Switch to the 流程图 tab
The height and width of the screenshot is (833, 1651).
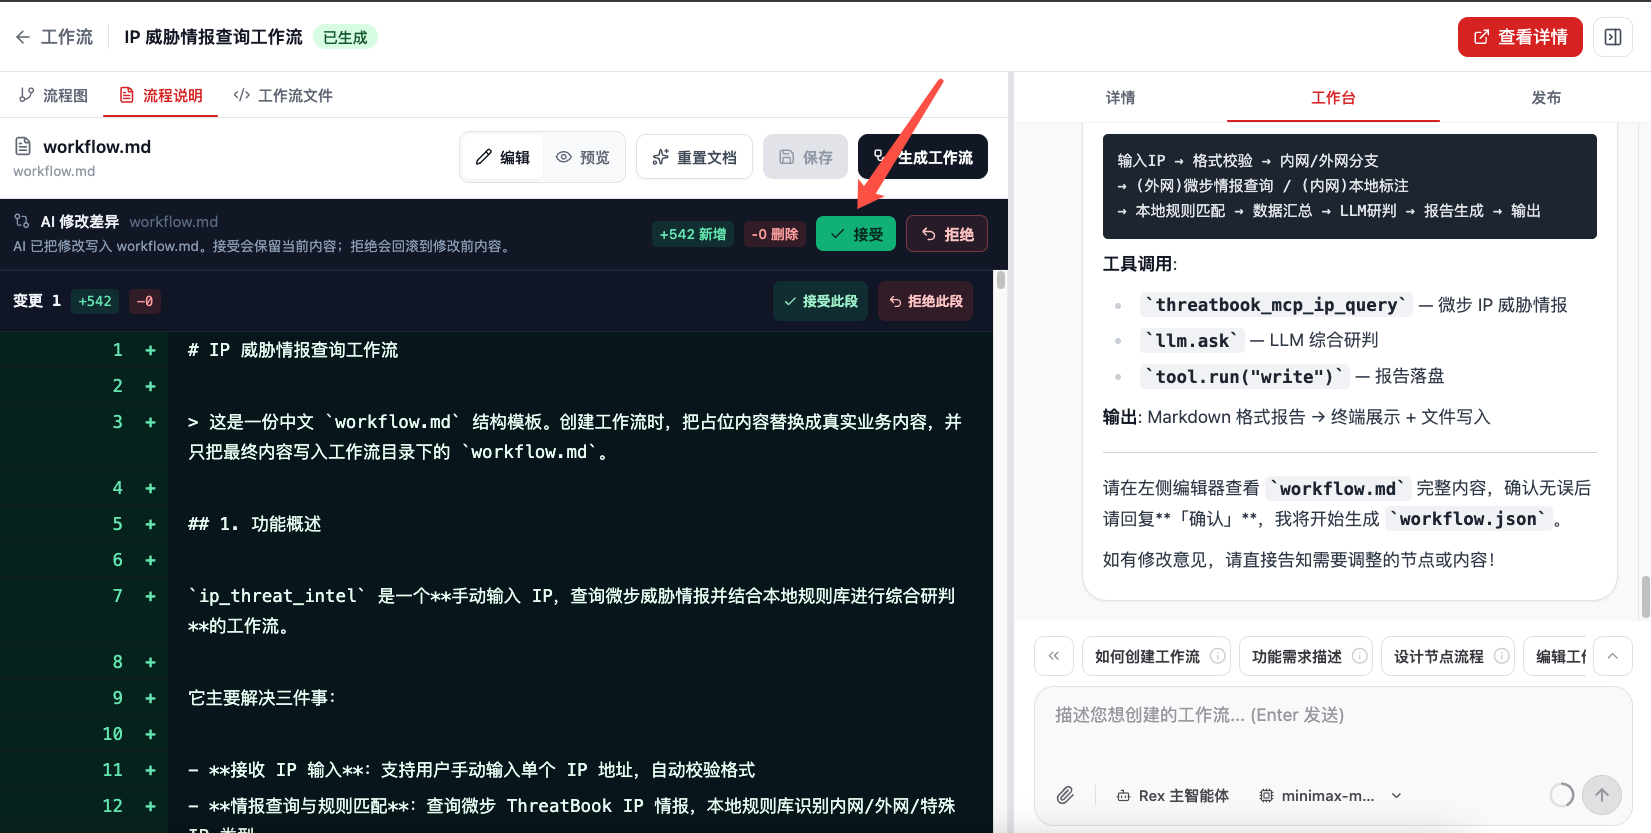pyautogui.click(x=54, y=95)
